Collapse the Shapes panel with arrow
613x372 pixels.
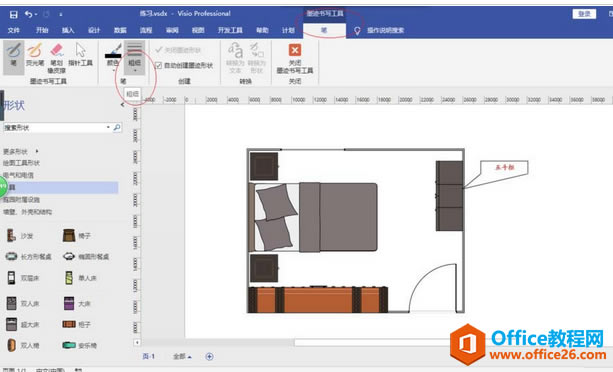(122, 105)
